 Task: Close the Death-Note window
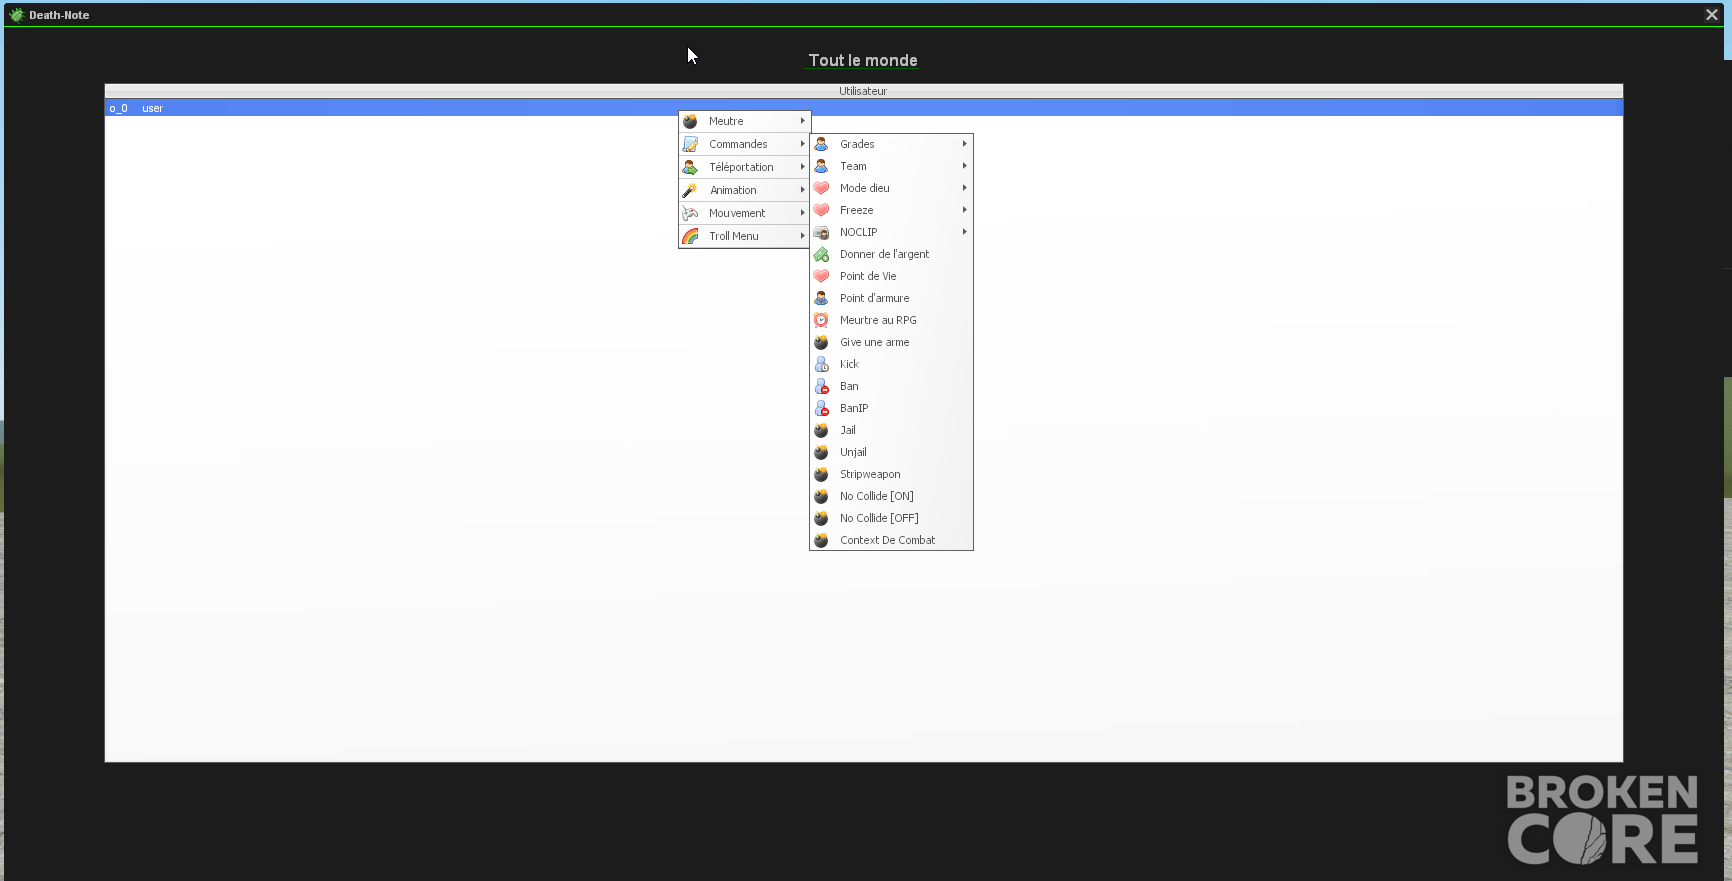pyautogui.click(x=1711, y=15)
